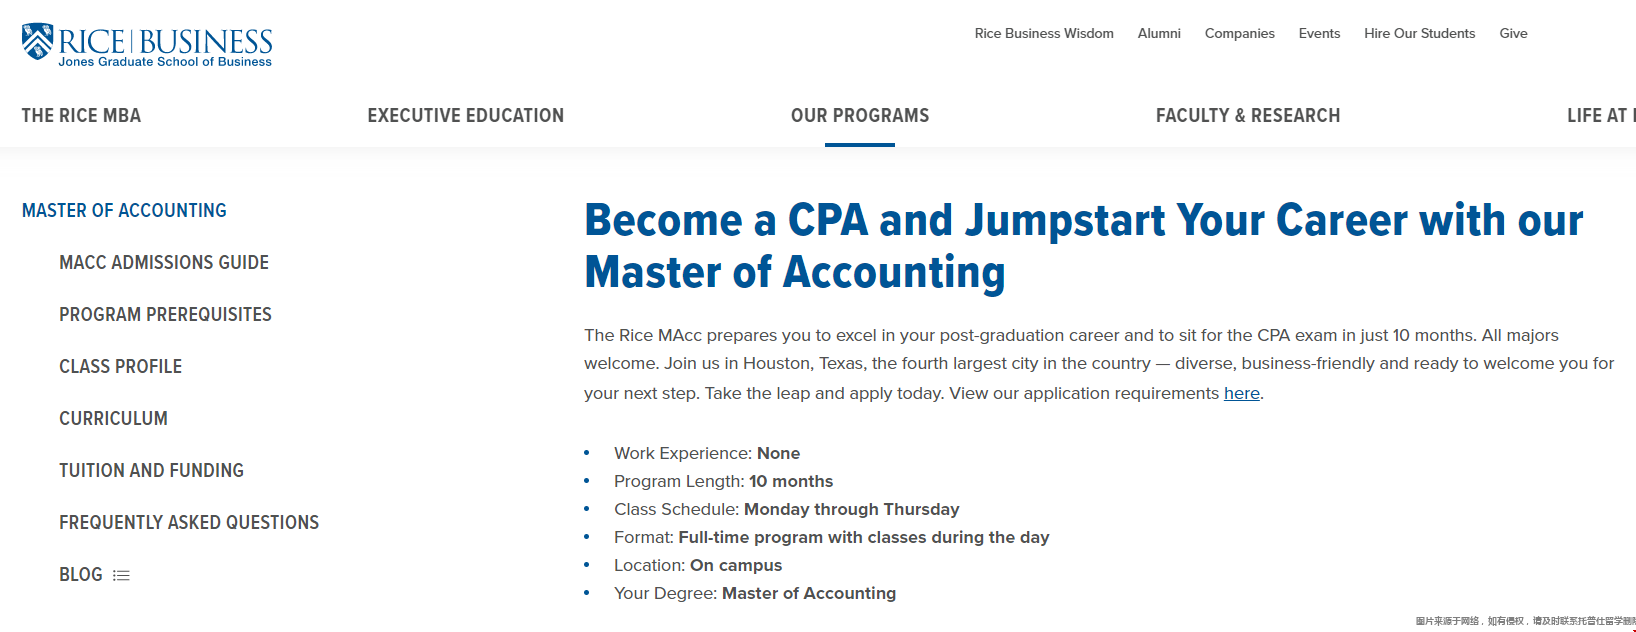Click the Rice Business shield logo
Screen dimensions: 1636x632
coord(38,42)
